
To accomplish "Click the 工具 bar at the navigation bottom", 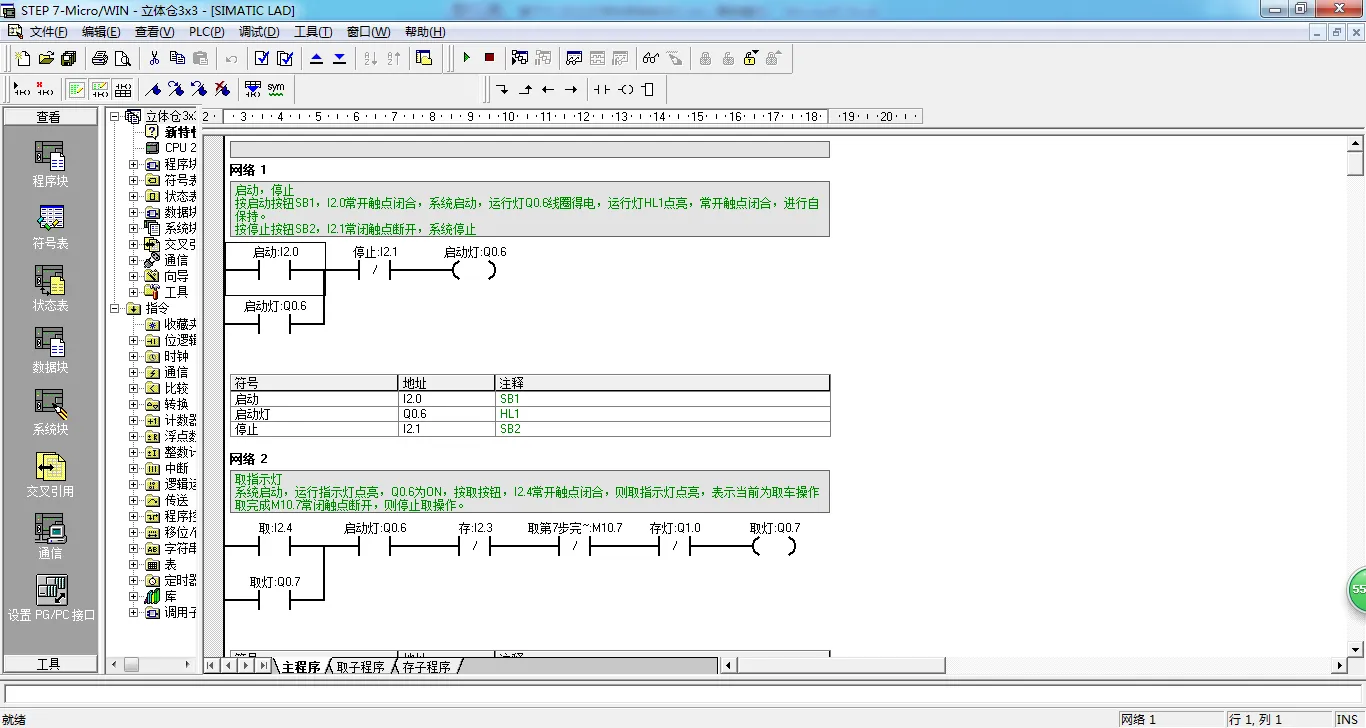I will click(x=50, y=664).
